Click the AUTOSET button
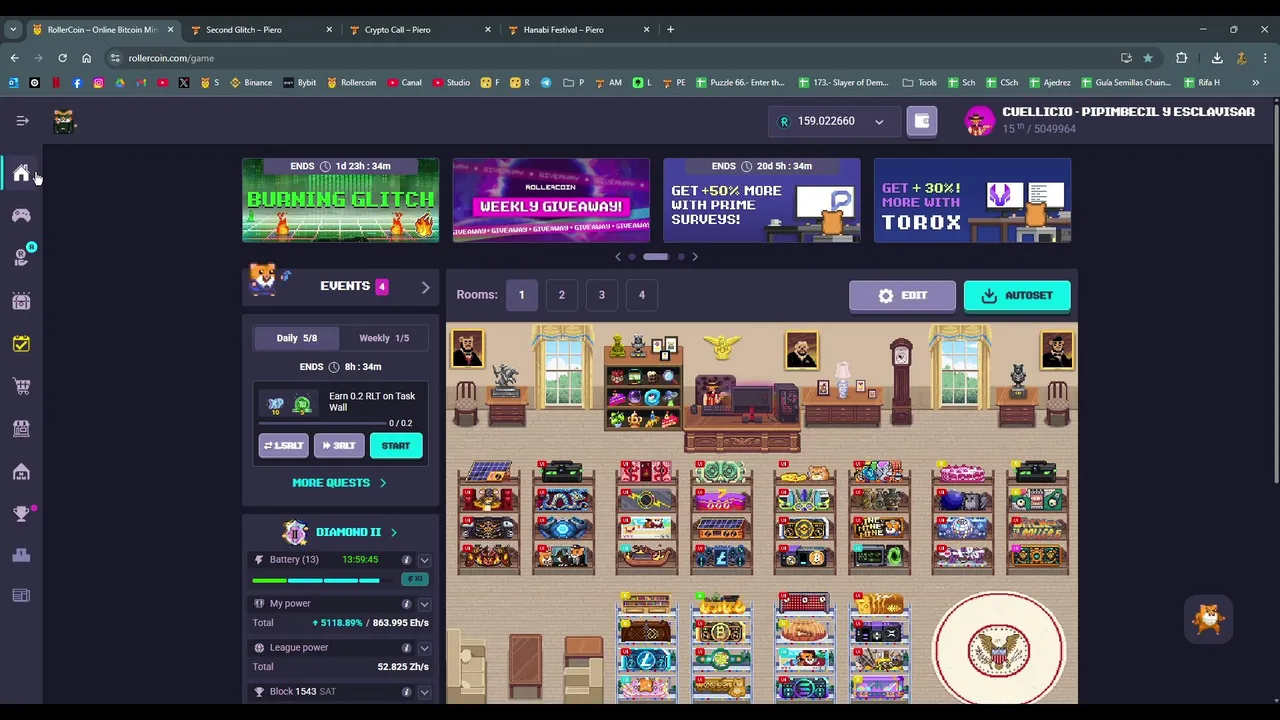1280x720 pixels. click(1016, 295)
